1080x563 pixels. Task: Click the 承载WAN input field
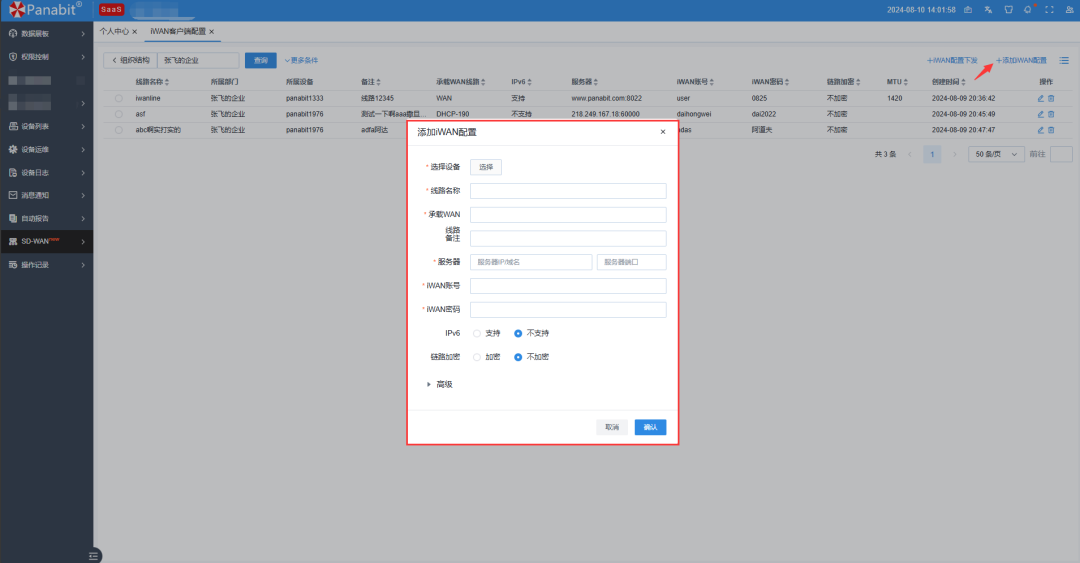(x=568, y=215)
